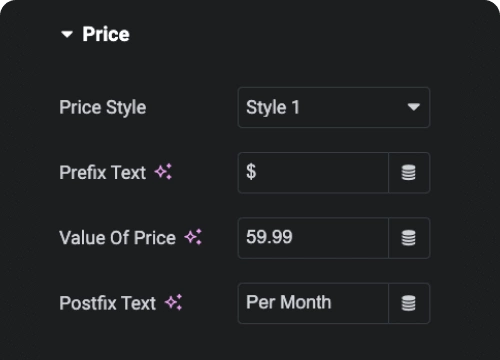Viewport: 500px width, 360px height.
Task: Open dynamic tags for Postfix Text
Action: click(409, 303)
